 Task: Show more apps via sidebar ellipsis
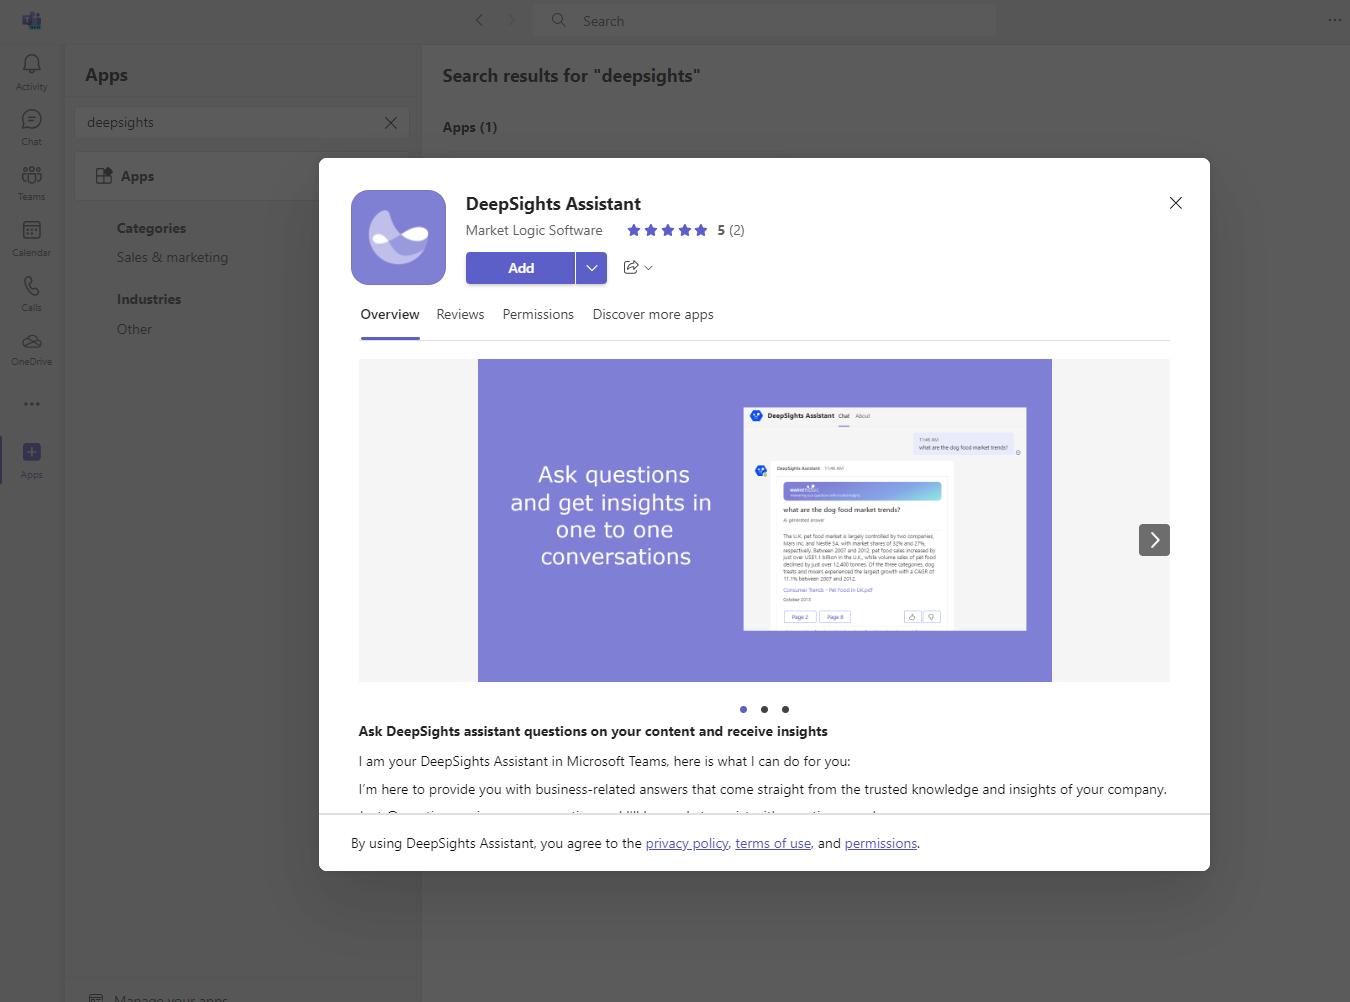(32, 404)
